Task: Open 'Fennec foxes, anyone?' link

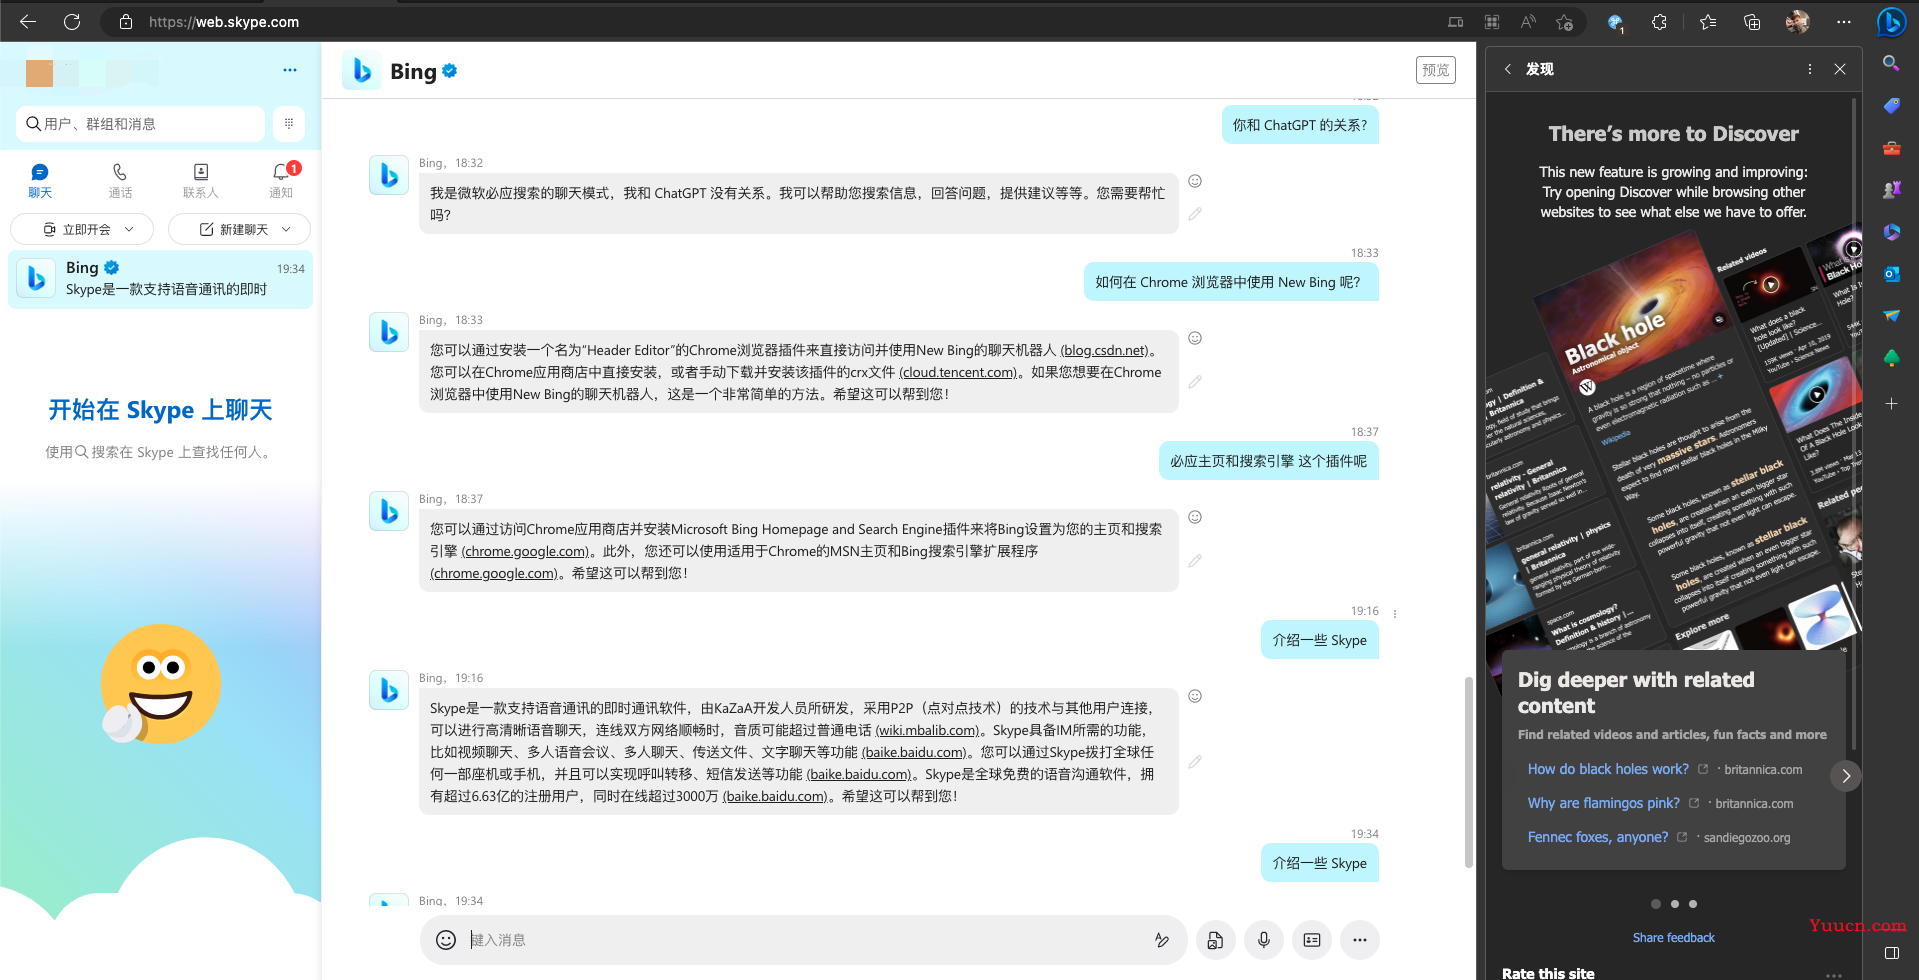Action: click(x=1598, y=837)
